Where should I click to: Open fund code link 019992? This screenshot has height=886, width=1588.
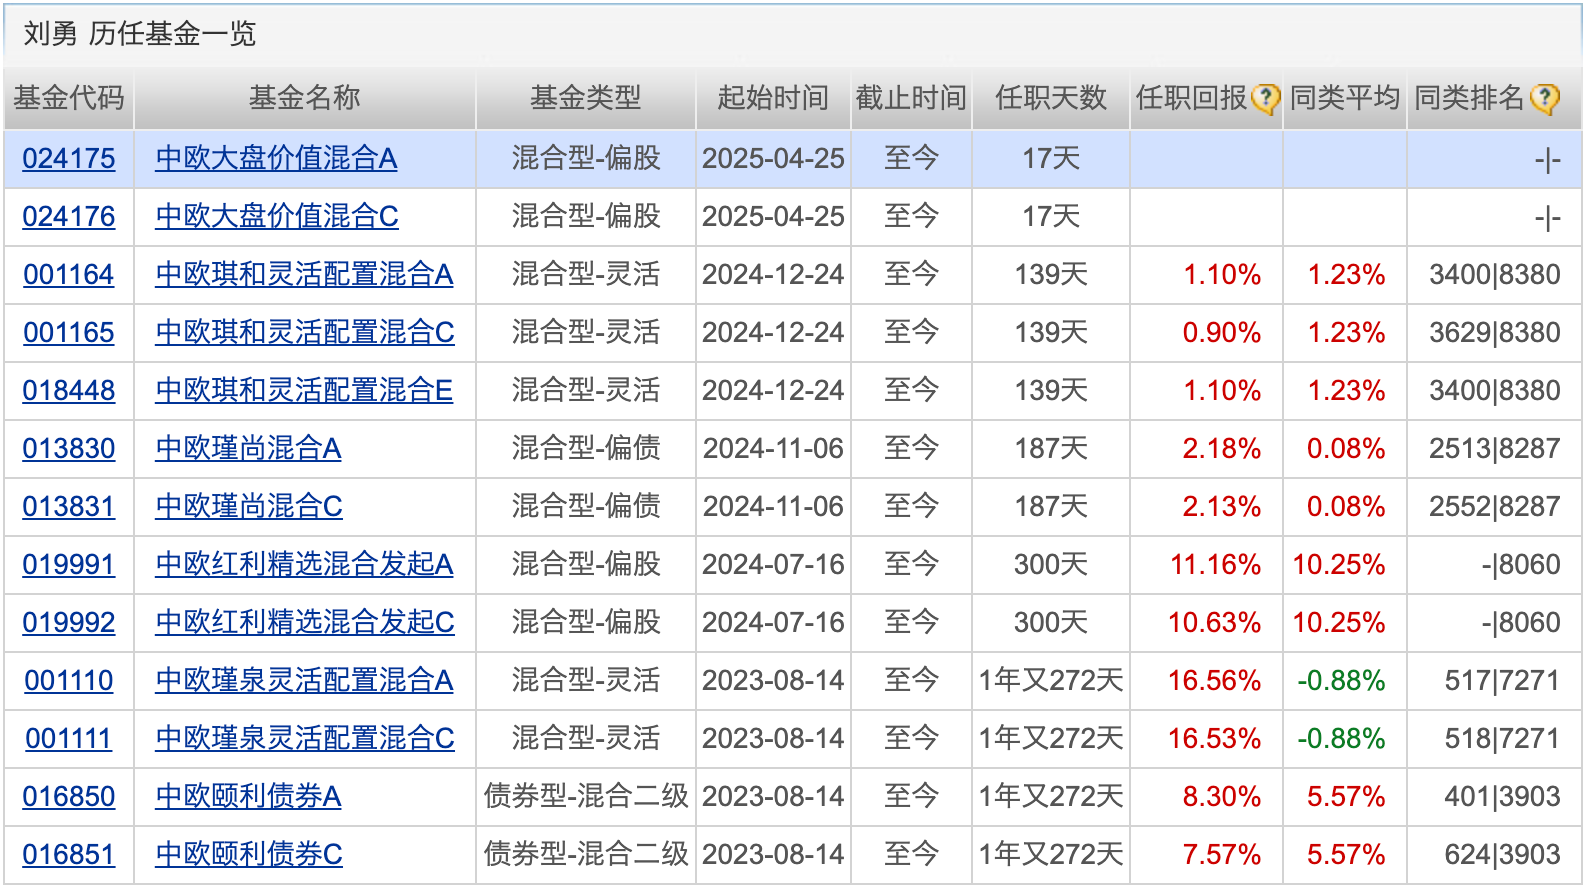pos(69,622)
